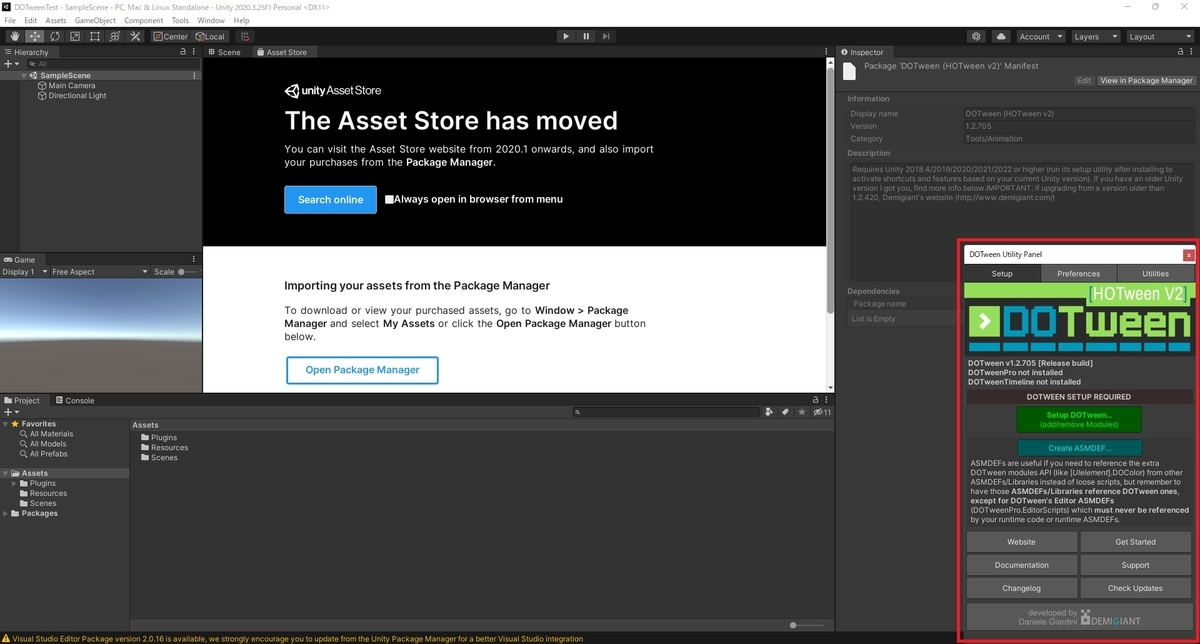Select the Rect tool

pyautogui.click(x=94, y=36)
